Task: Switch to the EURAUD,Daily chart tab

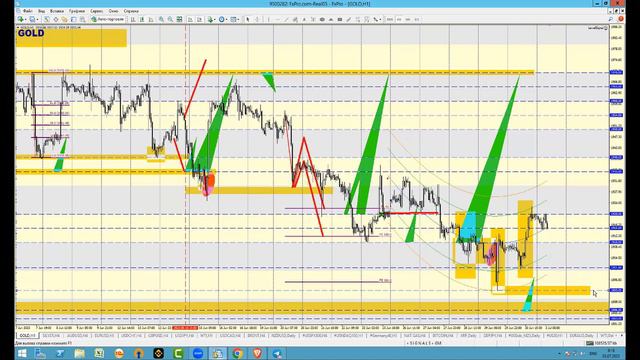Action: [x=581, y=336]
